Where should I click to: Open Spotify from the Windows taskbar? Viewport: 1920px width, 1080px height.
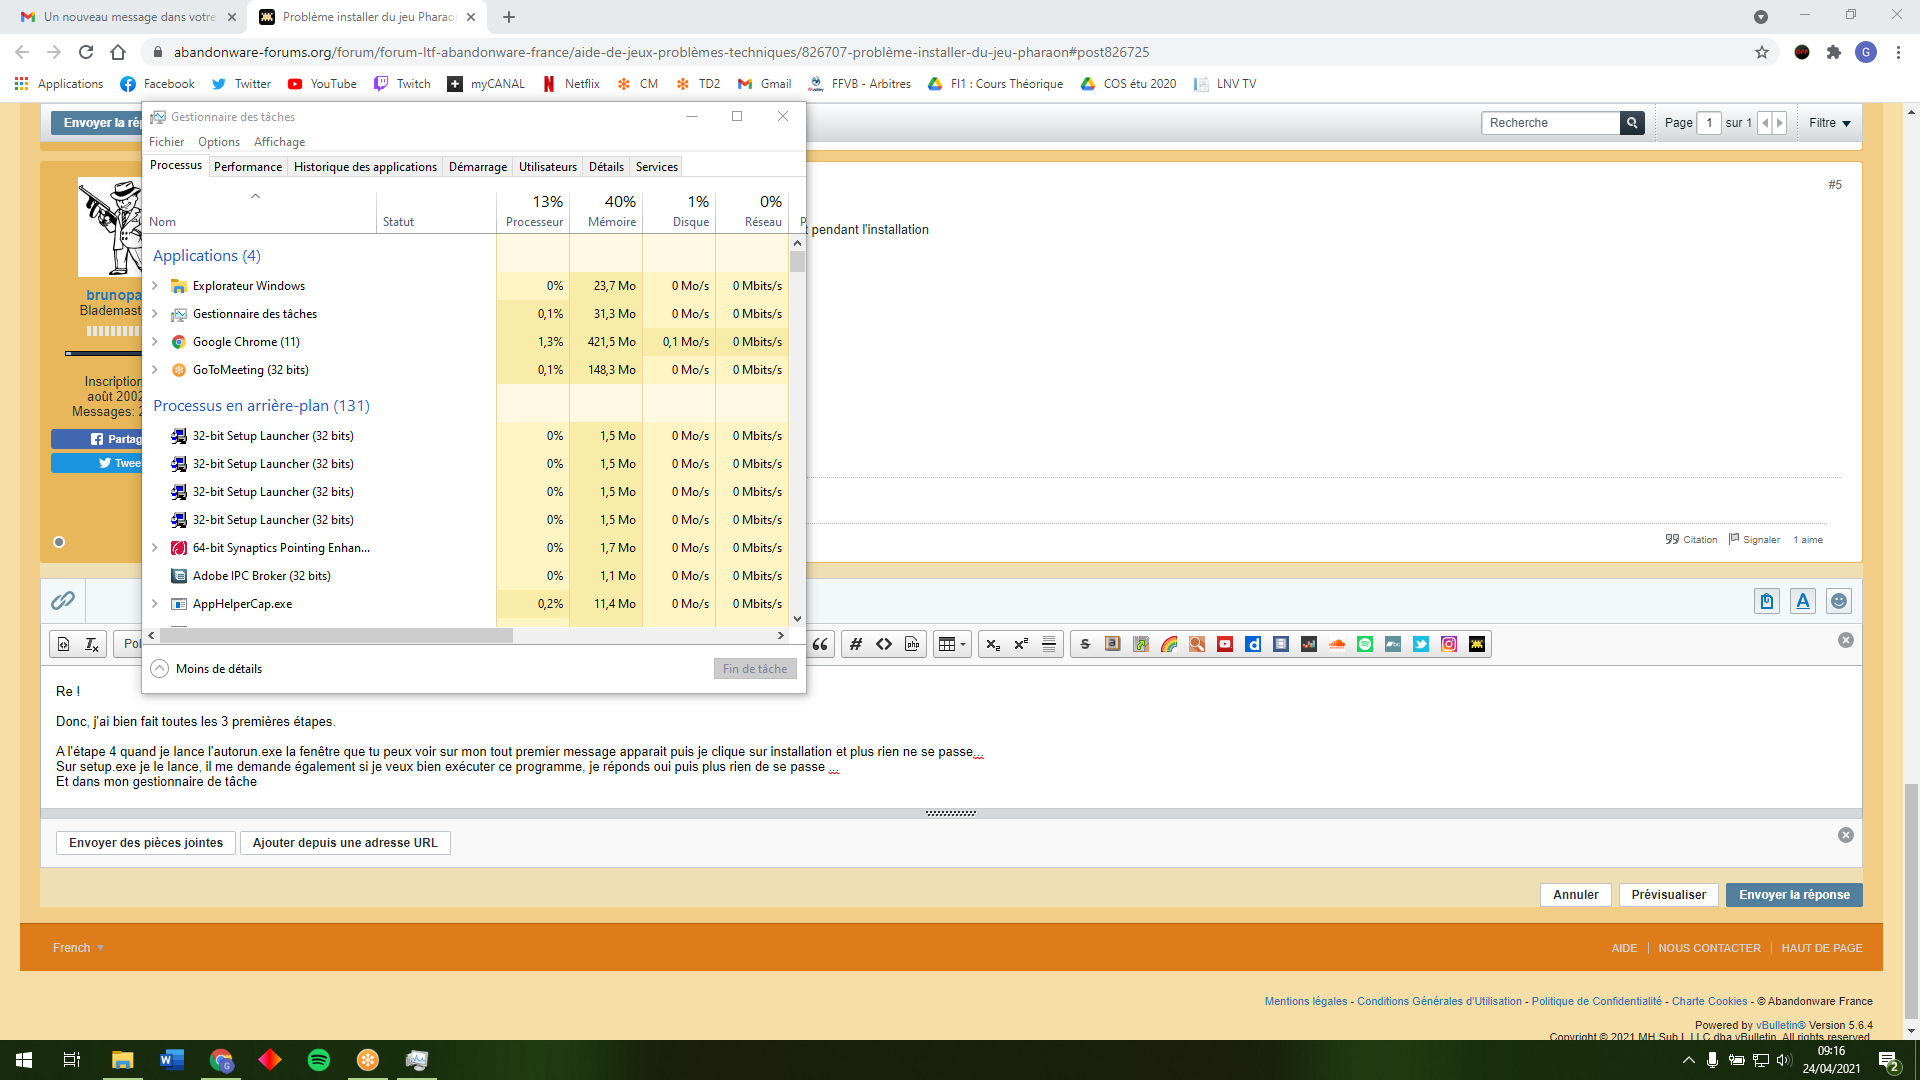pos(319,1060)
